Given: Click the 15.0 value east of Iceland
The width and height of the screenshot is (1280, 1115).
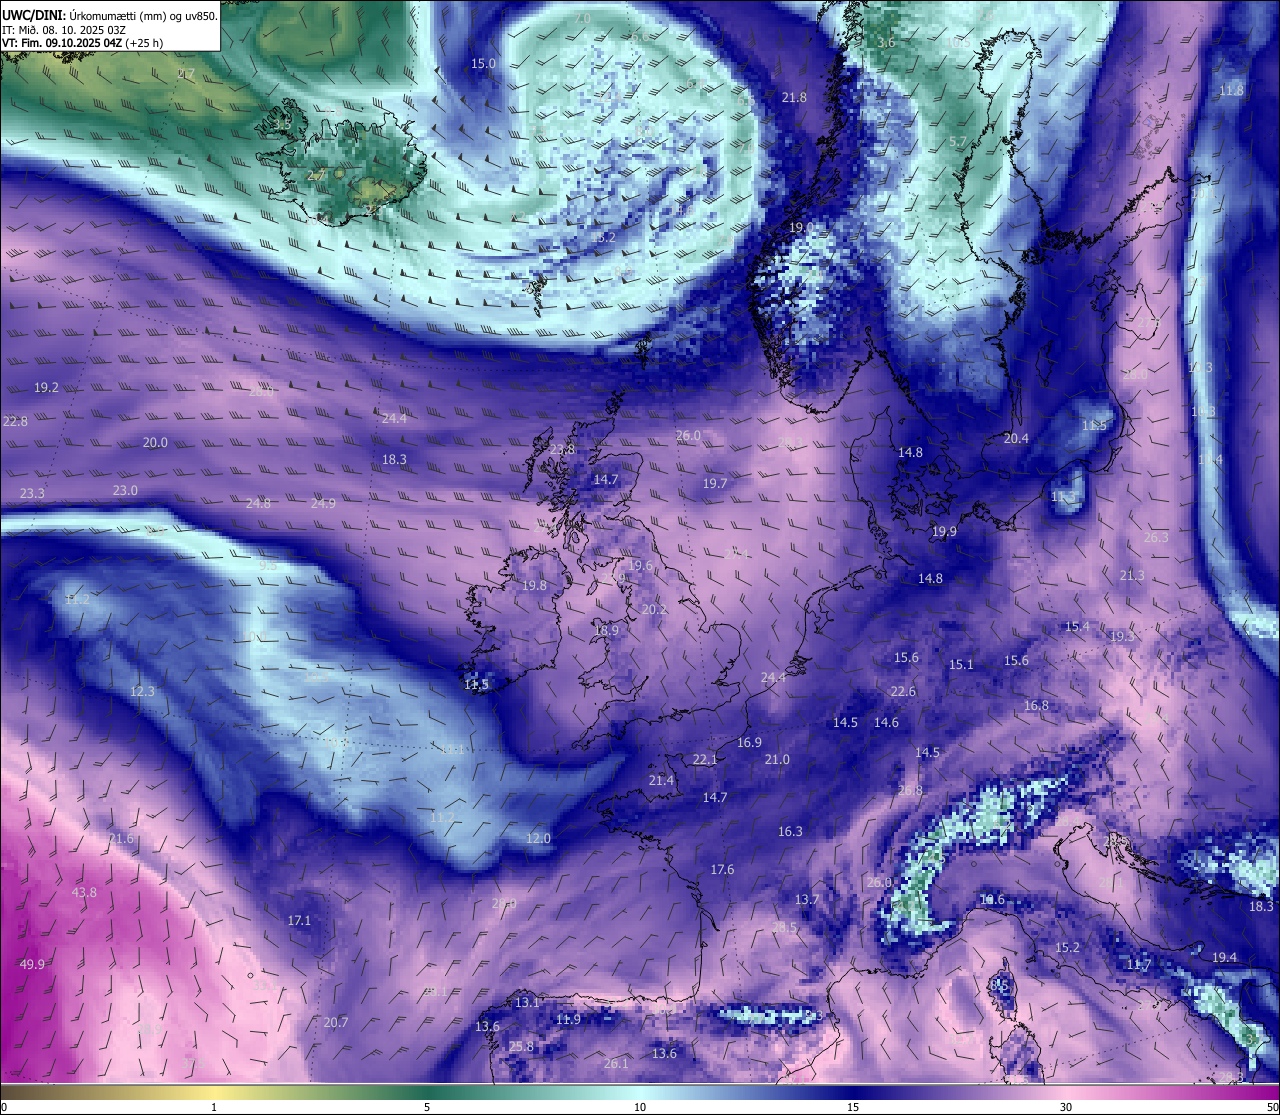Looking at the screenshot, I should click(483, 64).
